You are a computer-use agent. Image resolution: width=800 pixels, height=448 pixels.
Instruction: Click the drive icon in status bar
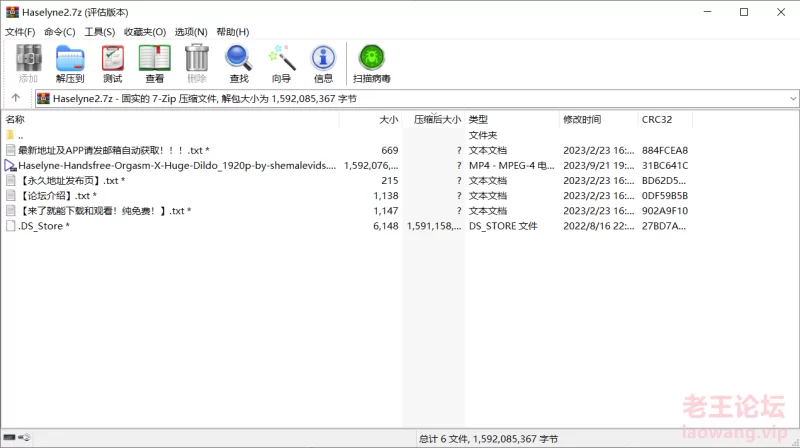coord(10,437)
